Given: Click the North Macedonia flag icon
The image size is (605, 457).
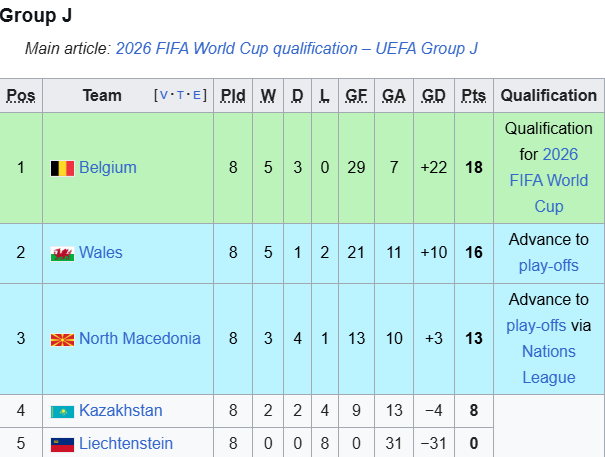Looking at the screenshot, I should point(62,339).
